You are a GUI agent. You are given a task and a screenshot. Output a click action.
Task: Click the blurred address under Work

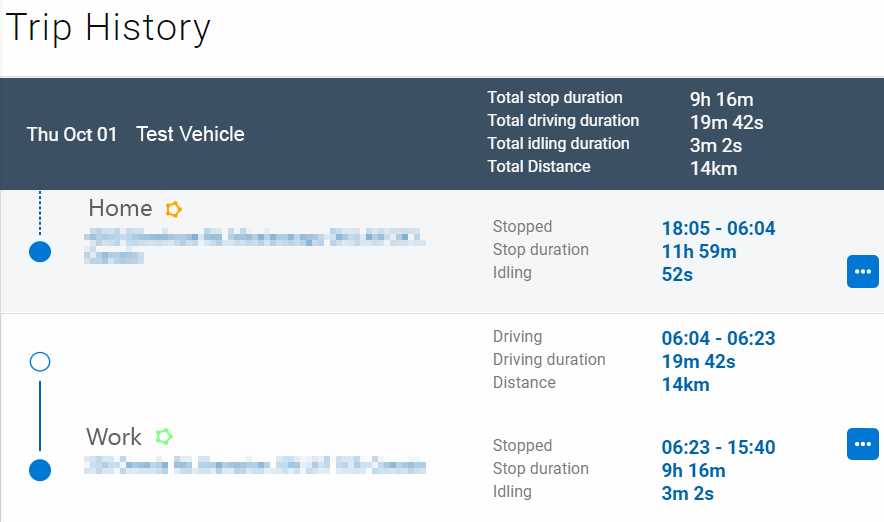255,465
